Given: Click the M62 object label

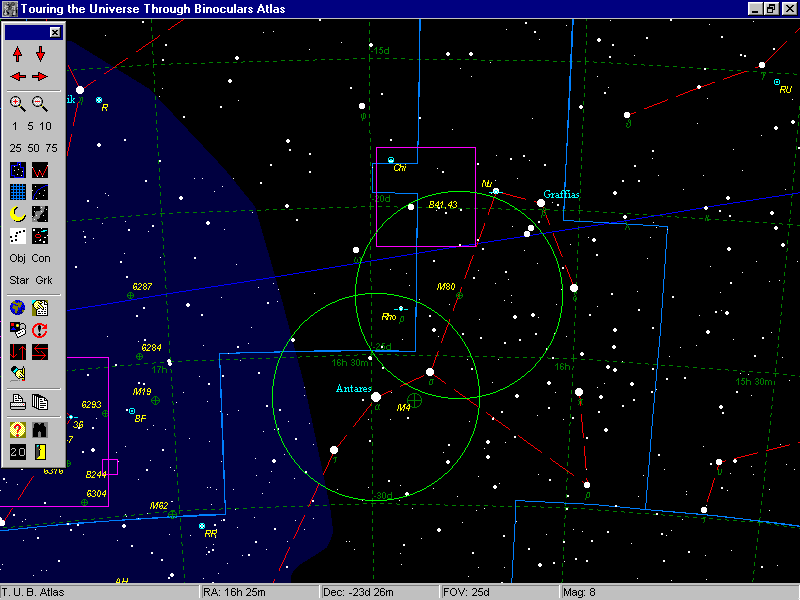Looking at the screenshot, I should pos(159,506).
